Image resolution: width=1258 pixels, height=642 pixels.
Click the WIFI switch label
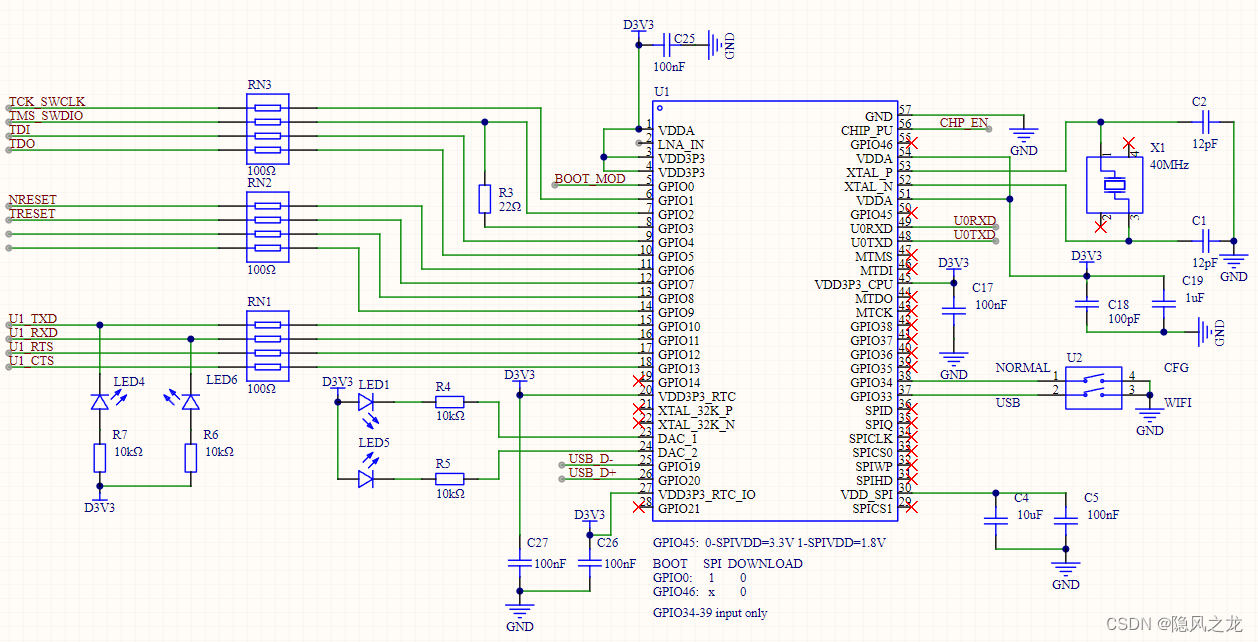pos(1178,404)
